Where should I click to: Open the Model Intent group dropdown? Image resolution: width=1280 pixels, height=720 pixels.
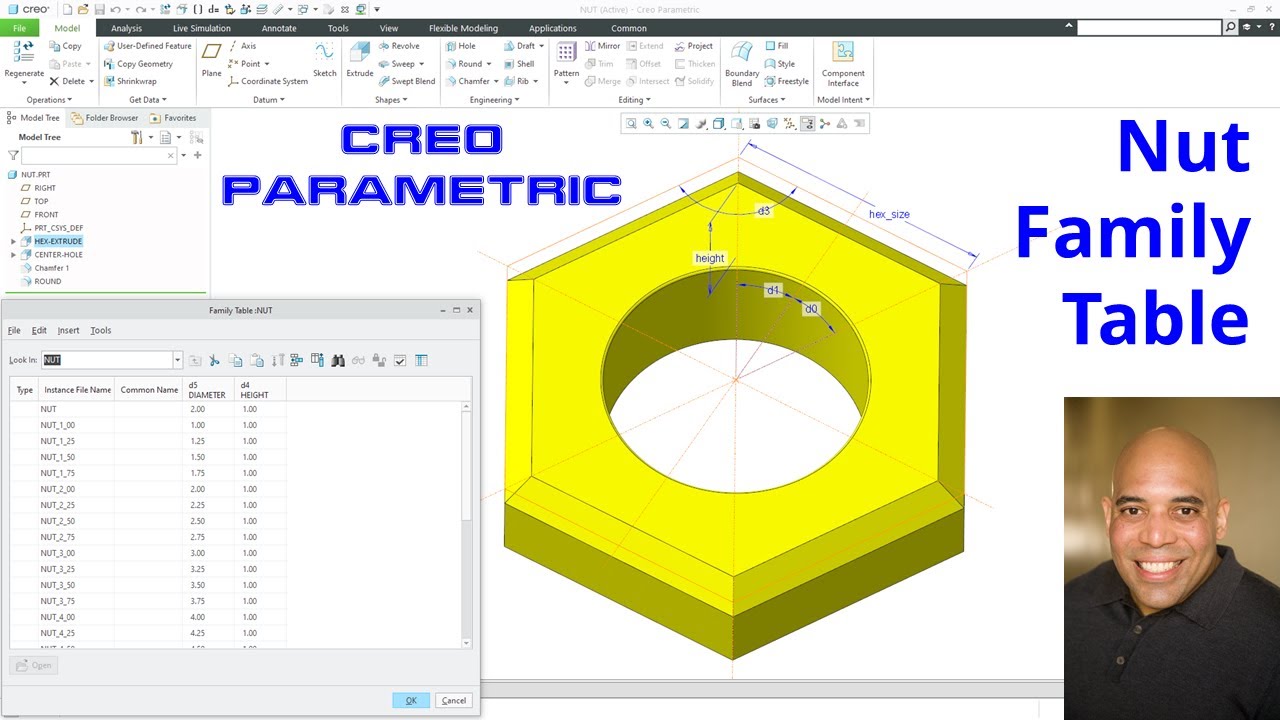coord(843,100)
